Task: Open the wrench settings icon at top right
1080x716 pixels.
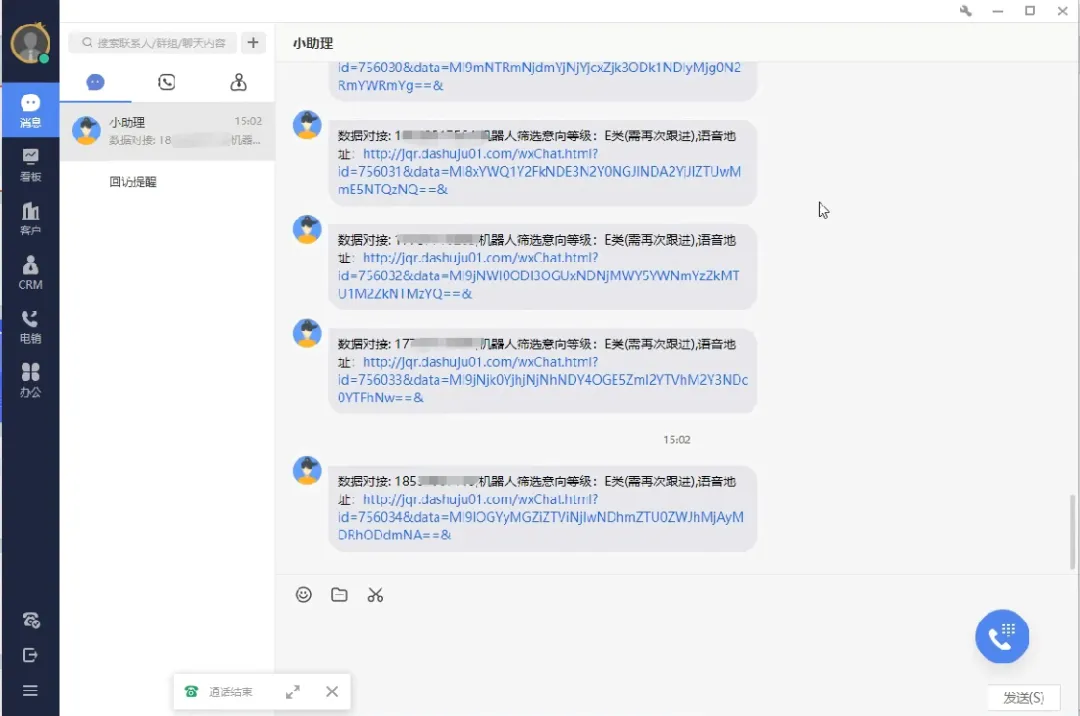Action: 965,10
